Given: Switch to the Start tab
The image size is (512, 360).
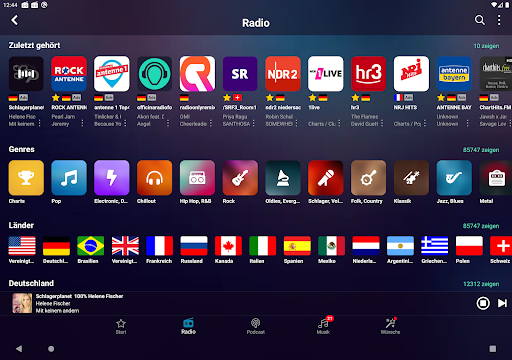Looking at the screenshot, I should click(x=121, y=326).
